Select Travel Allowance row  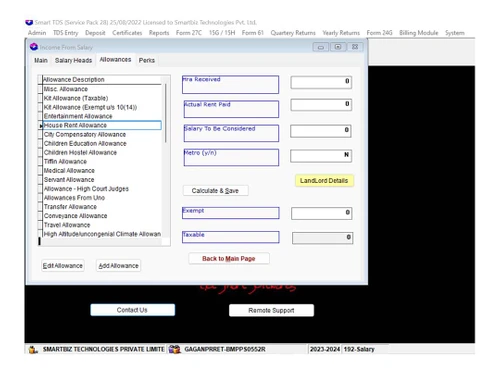[102, 225]
